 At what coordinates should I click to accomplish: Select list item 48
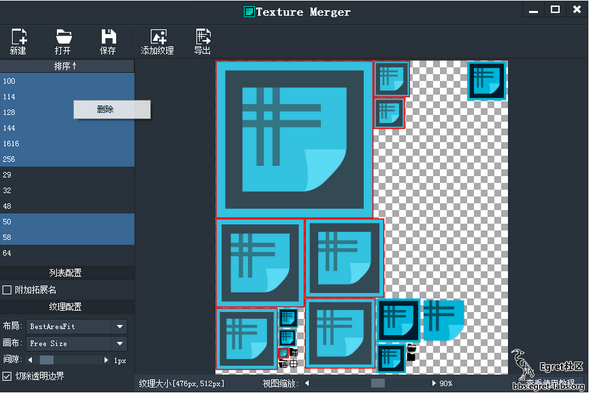click(67, 206)
